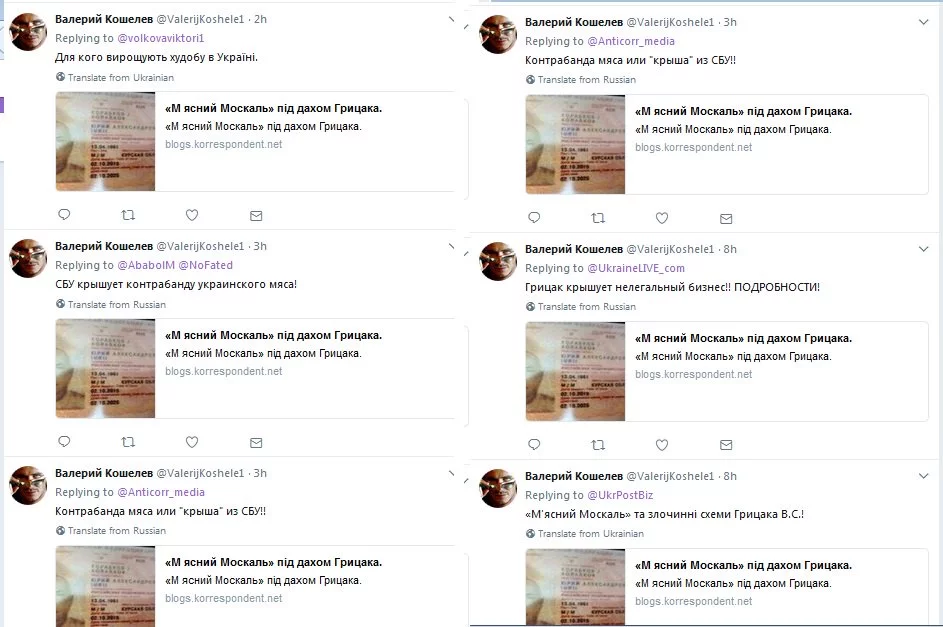
Task: Translate the 'Грицак крышует' tweet from Russian
Action: (x=586, y=307)
